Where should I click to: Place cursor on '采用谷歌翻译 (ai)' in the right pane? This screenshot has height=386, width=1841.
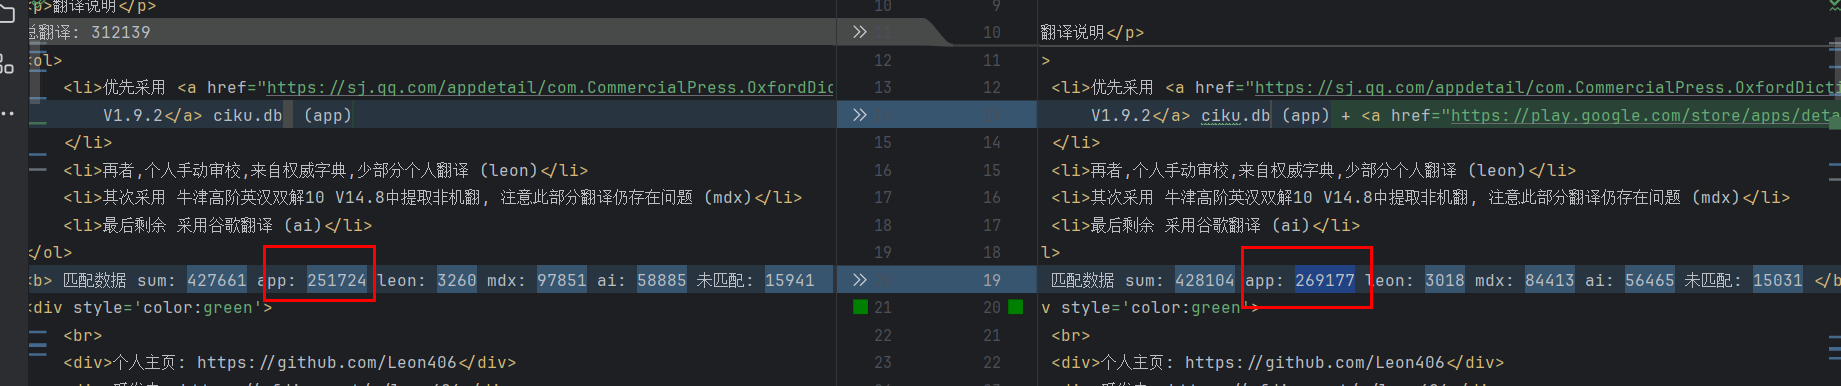[x=1237, y=226]
